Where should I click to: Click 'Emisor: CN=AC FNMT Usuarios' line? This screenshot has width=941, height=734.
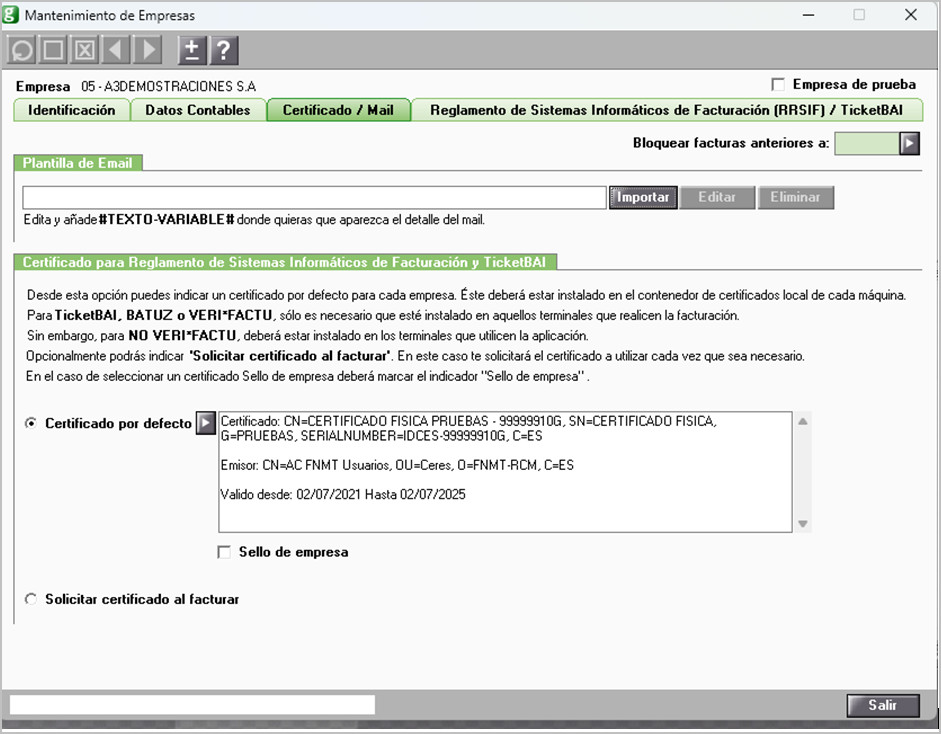(x=397, y=465)
